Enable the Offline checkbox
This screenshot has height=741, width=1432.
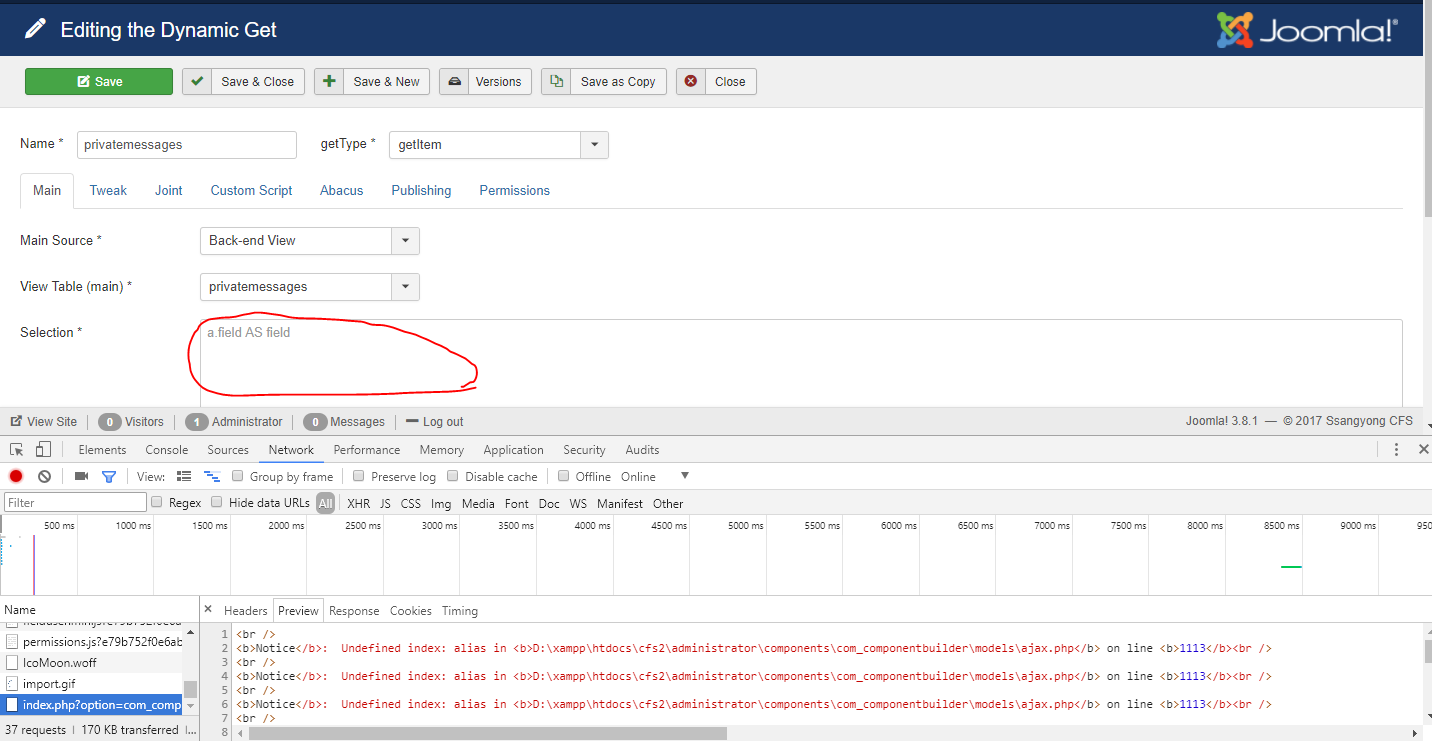coord(564,477)
